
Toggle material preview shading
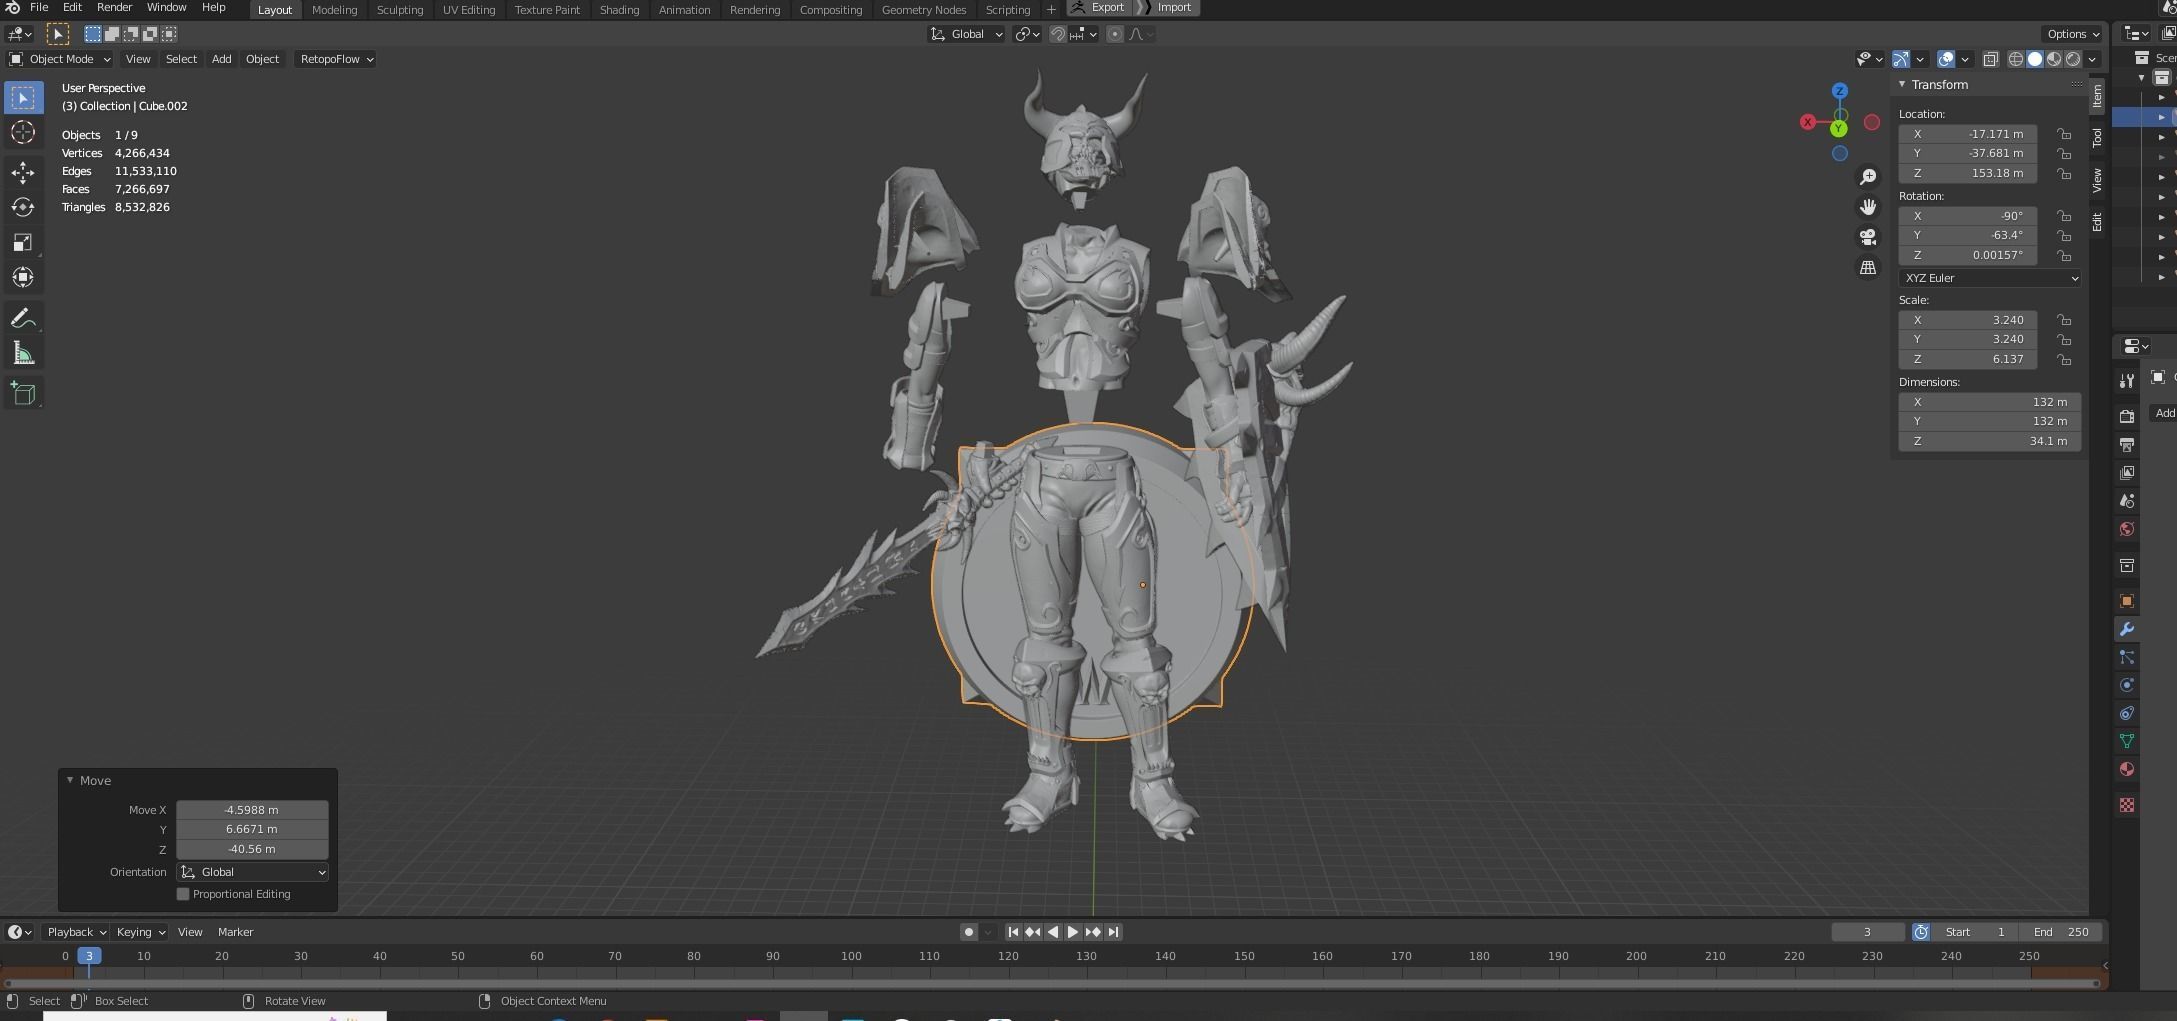tap(2054, 59)
